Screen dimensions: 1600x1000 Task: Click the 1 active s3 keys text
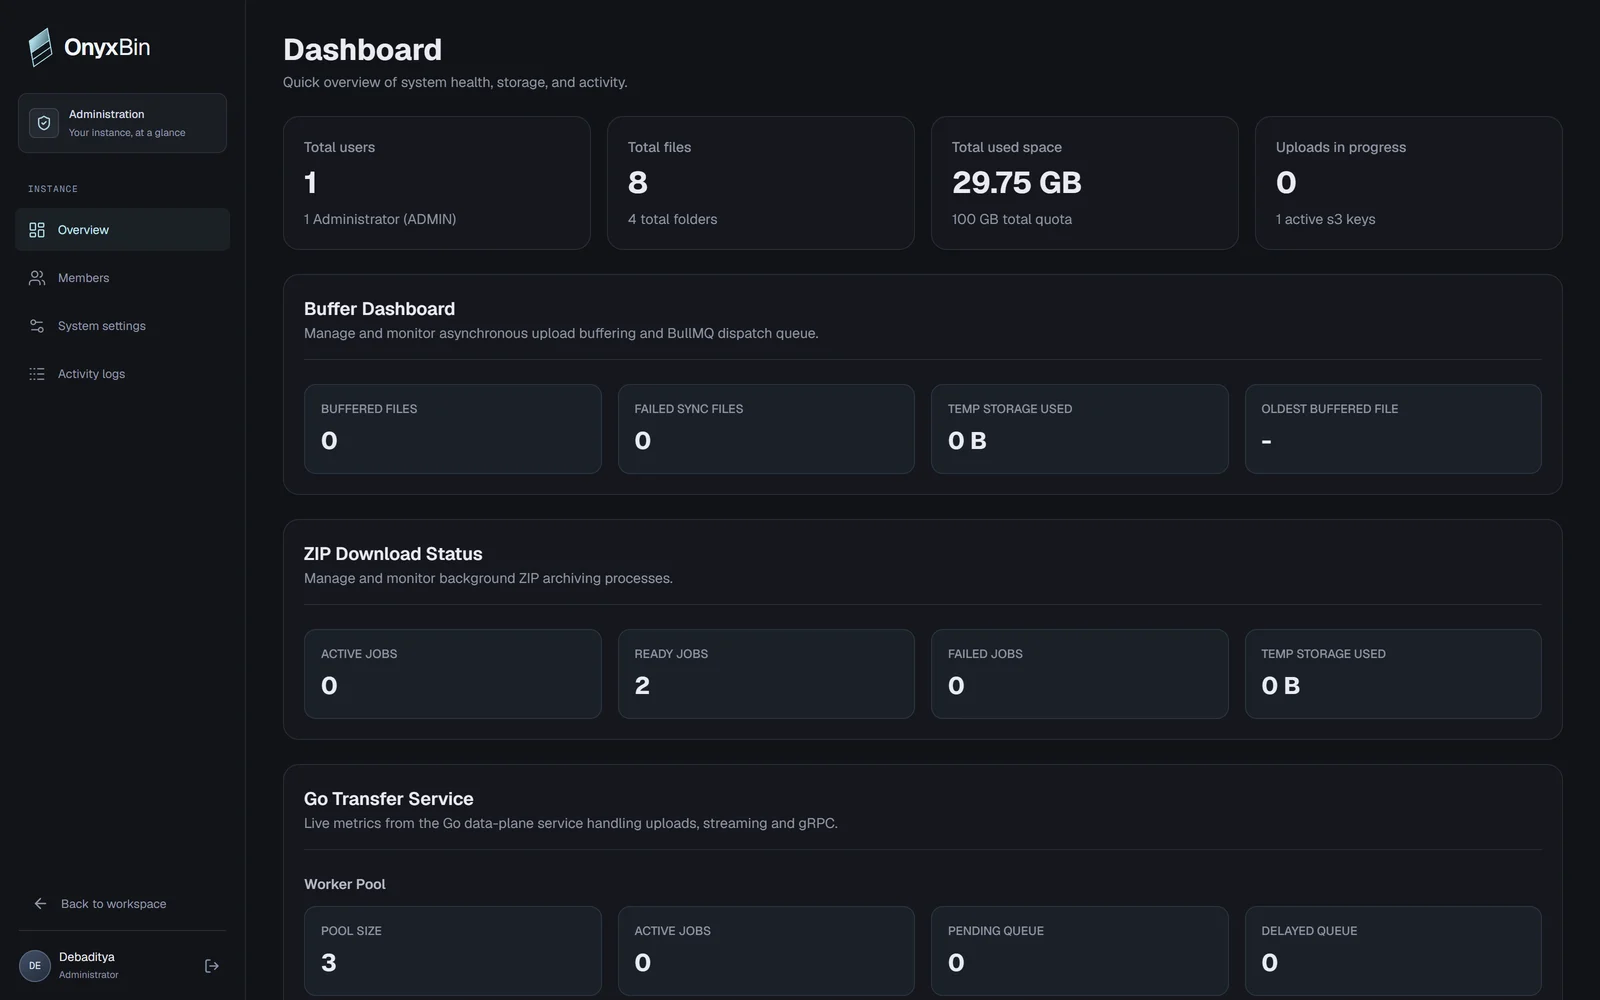pos(1326,219)
